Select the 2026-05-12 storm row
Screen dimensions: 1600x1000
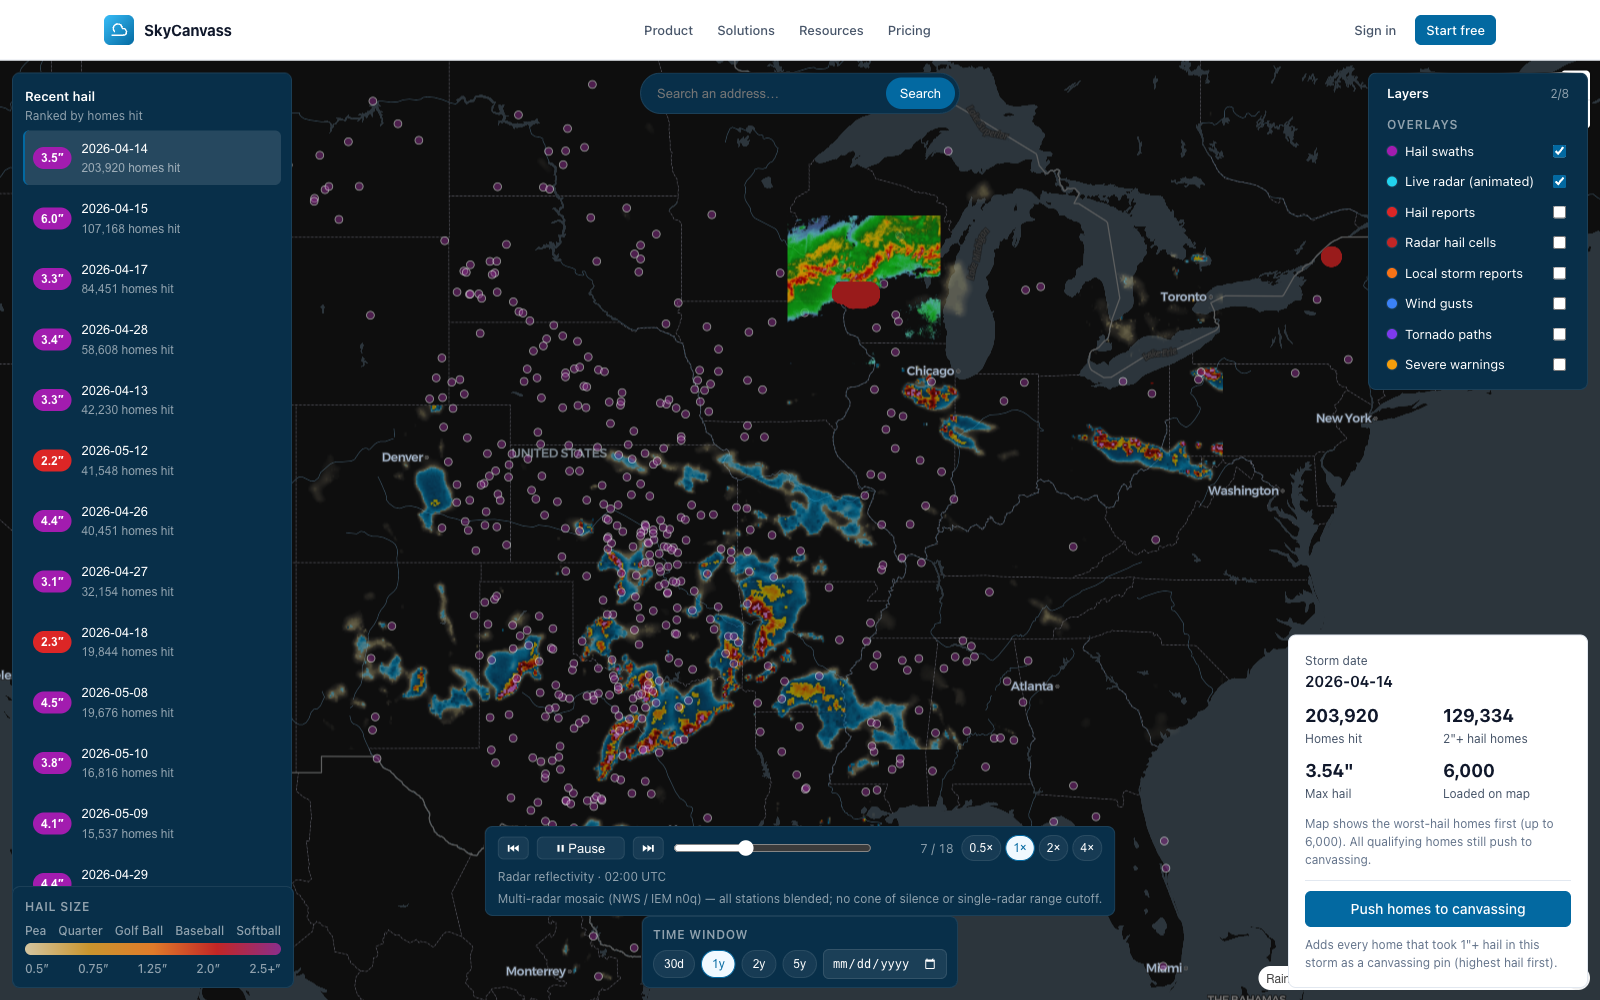[x=152, y=460]
